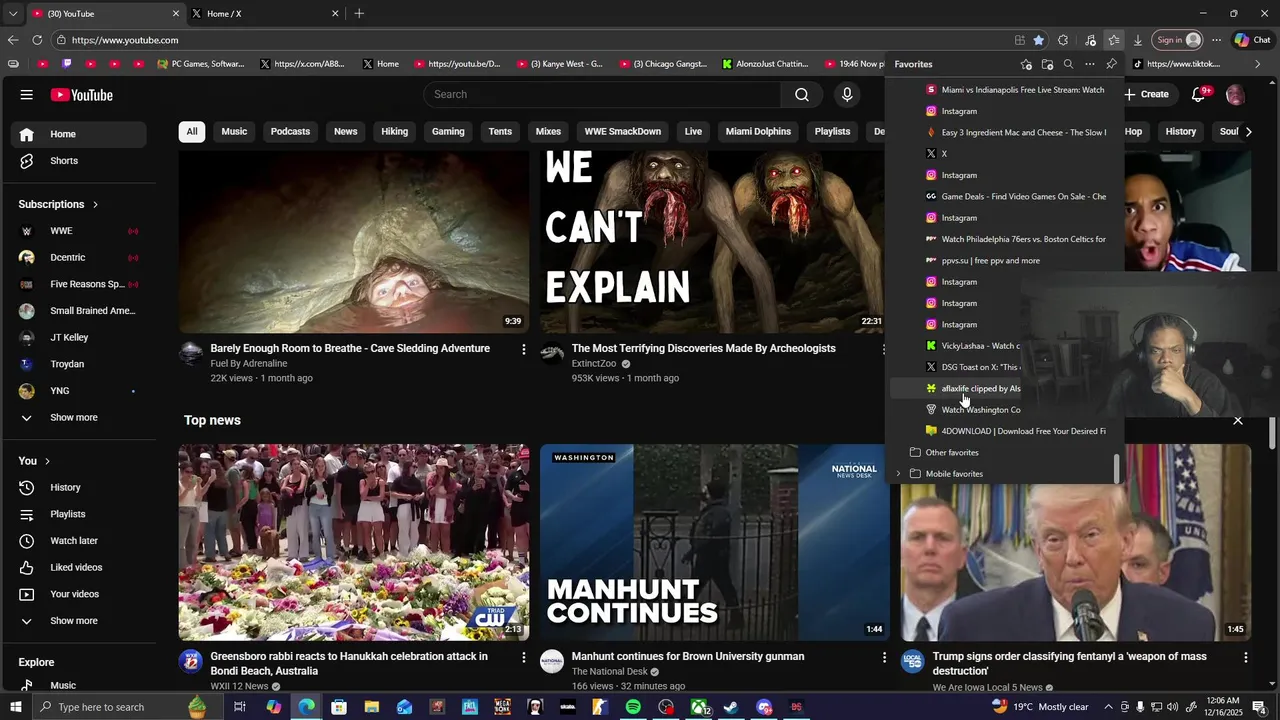Open browser Extensions puzzle icon
Screen dimensions: 1280x720
click(x=1063, y=40)
